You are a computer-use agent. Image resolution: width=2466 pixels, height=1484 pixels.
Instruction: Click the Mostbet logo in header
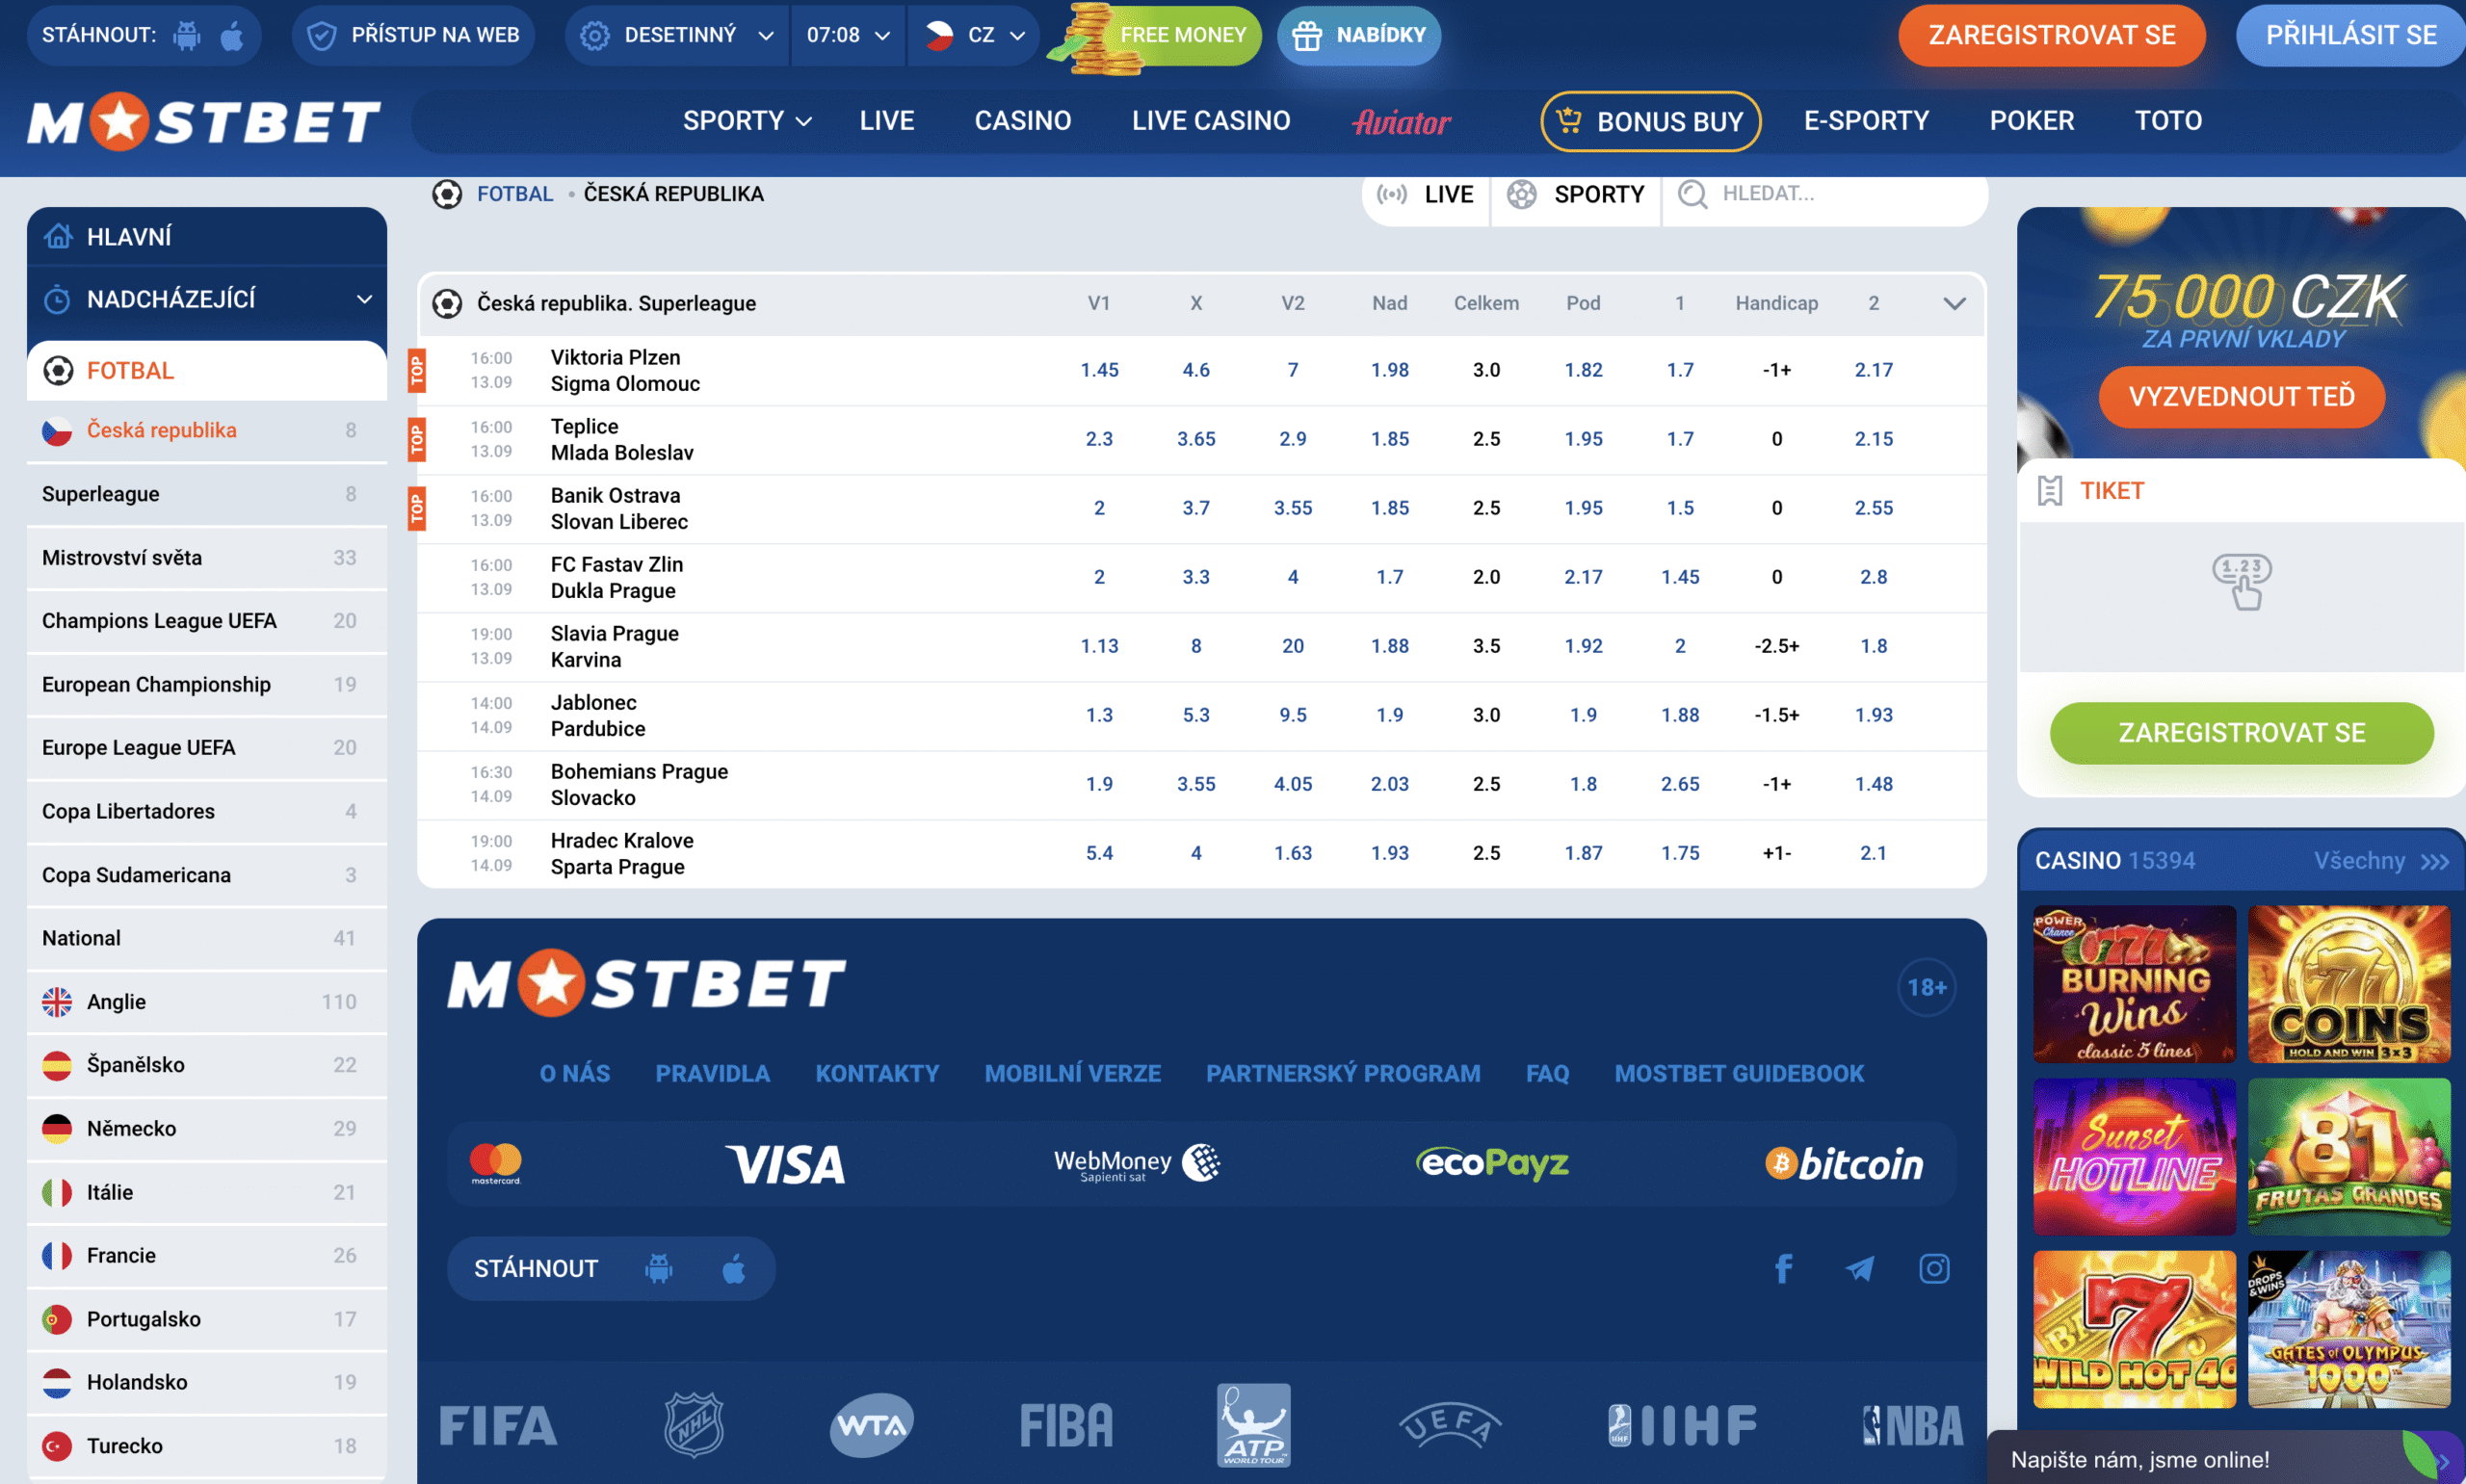coord(203,122)
